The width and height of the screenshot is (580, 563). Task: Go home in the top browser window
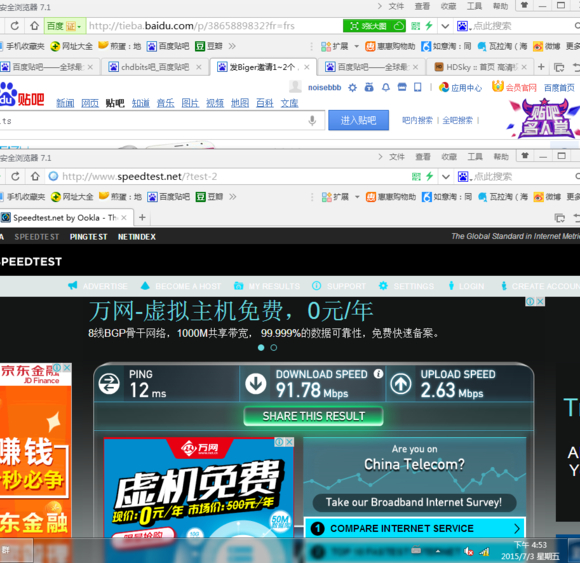pyautogui.click(x=34, y=26)
